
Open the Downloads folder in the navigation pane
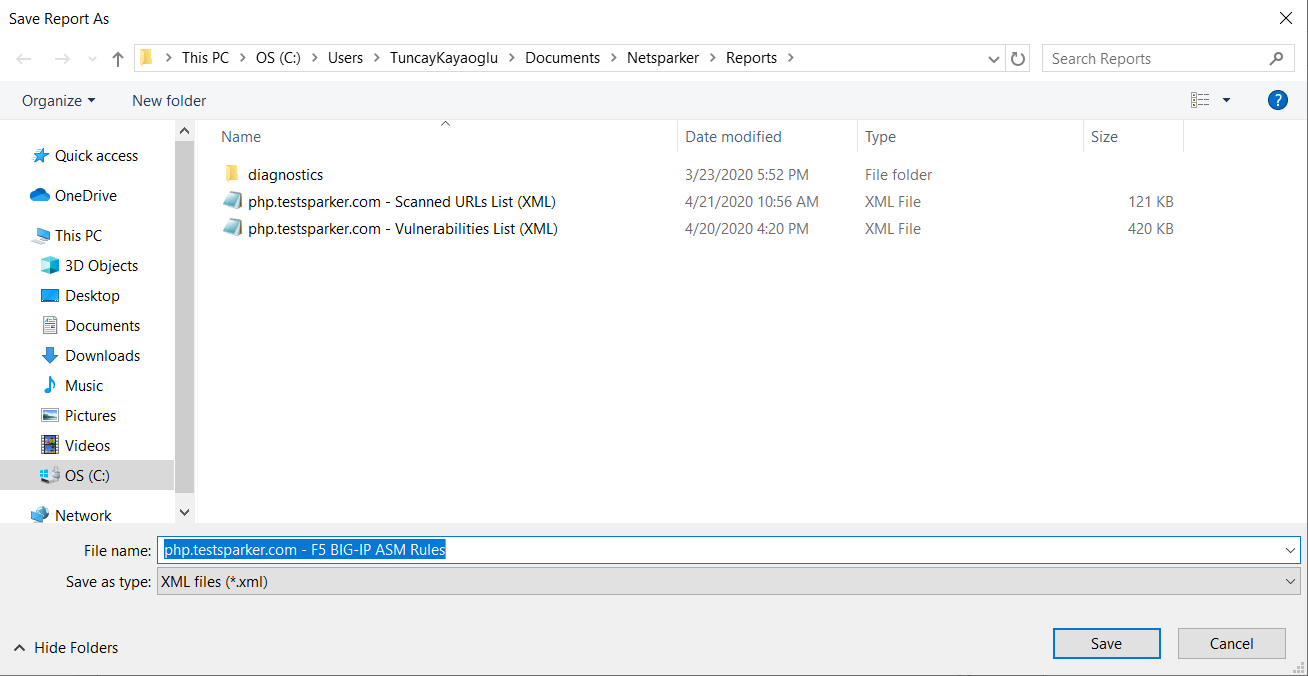pos(99,355)
